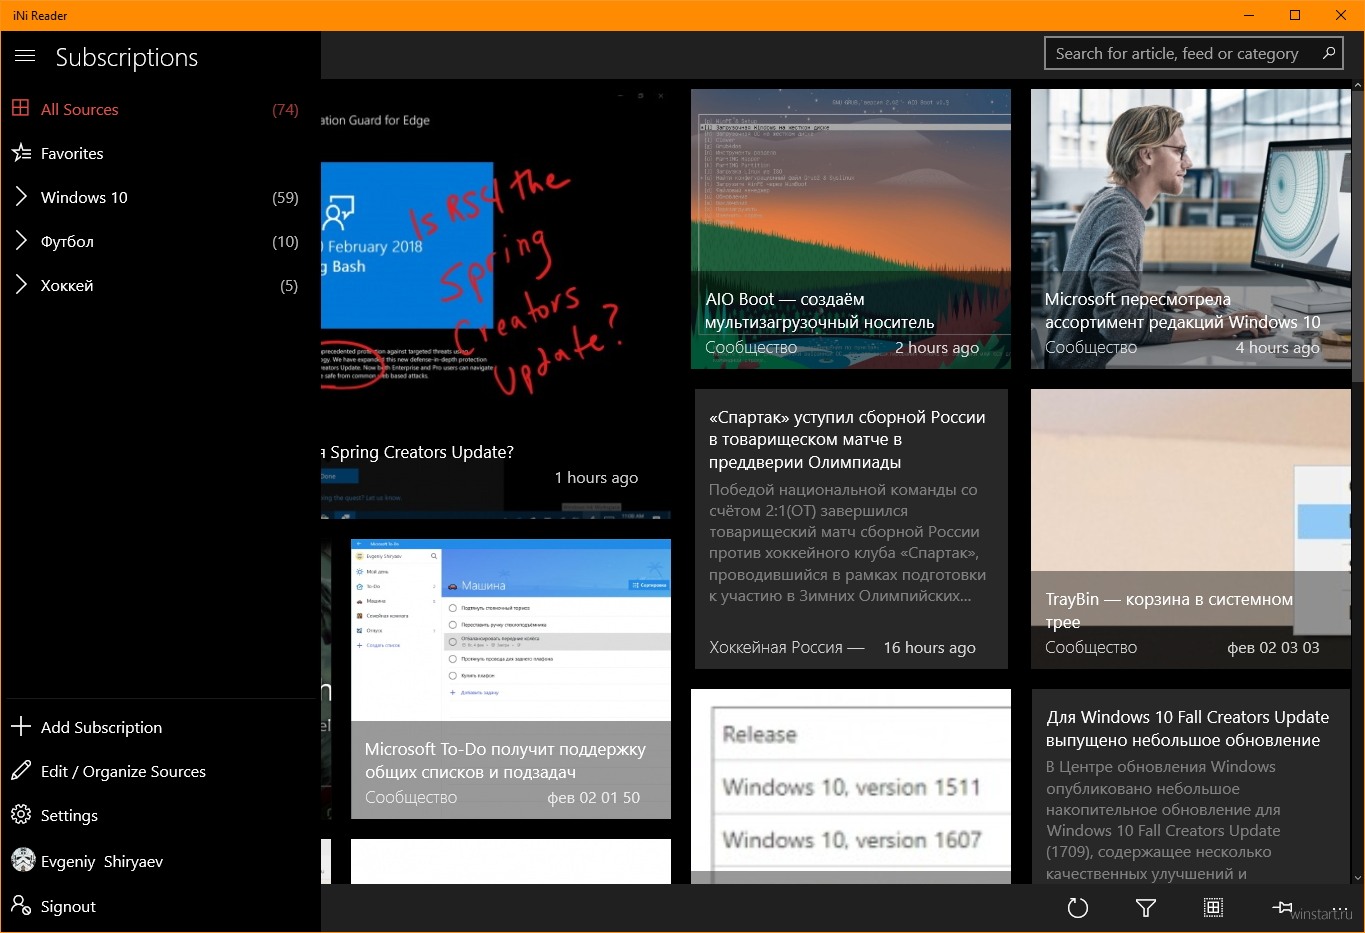1365x933 pixels.
Task: Open the three-dots more options
Action: click(x=1340, y=908)
